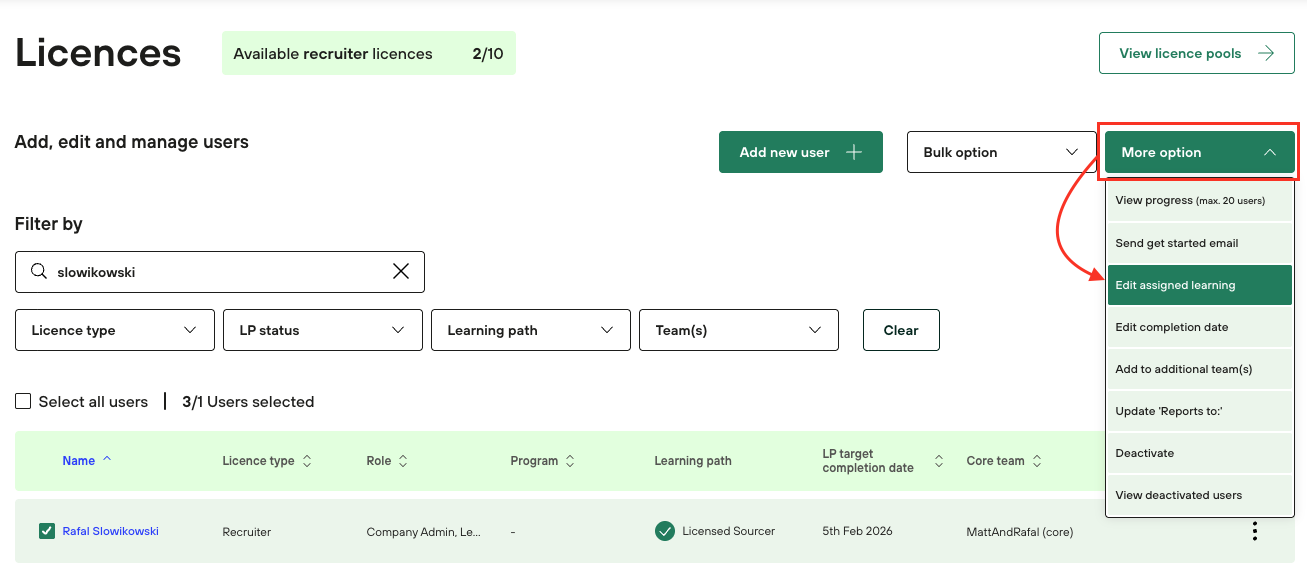Expand the LP status filter
This screenshot has width=1307, height=576.
[x=322, y=330]
